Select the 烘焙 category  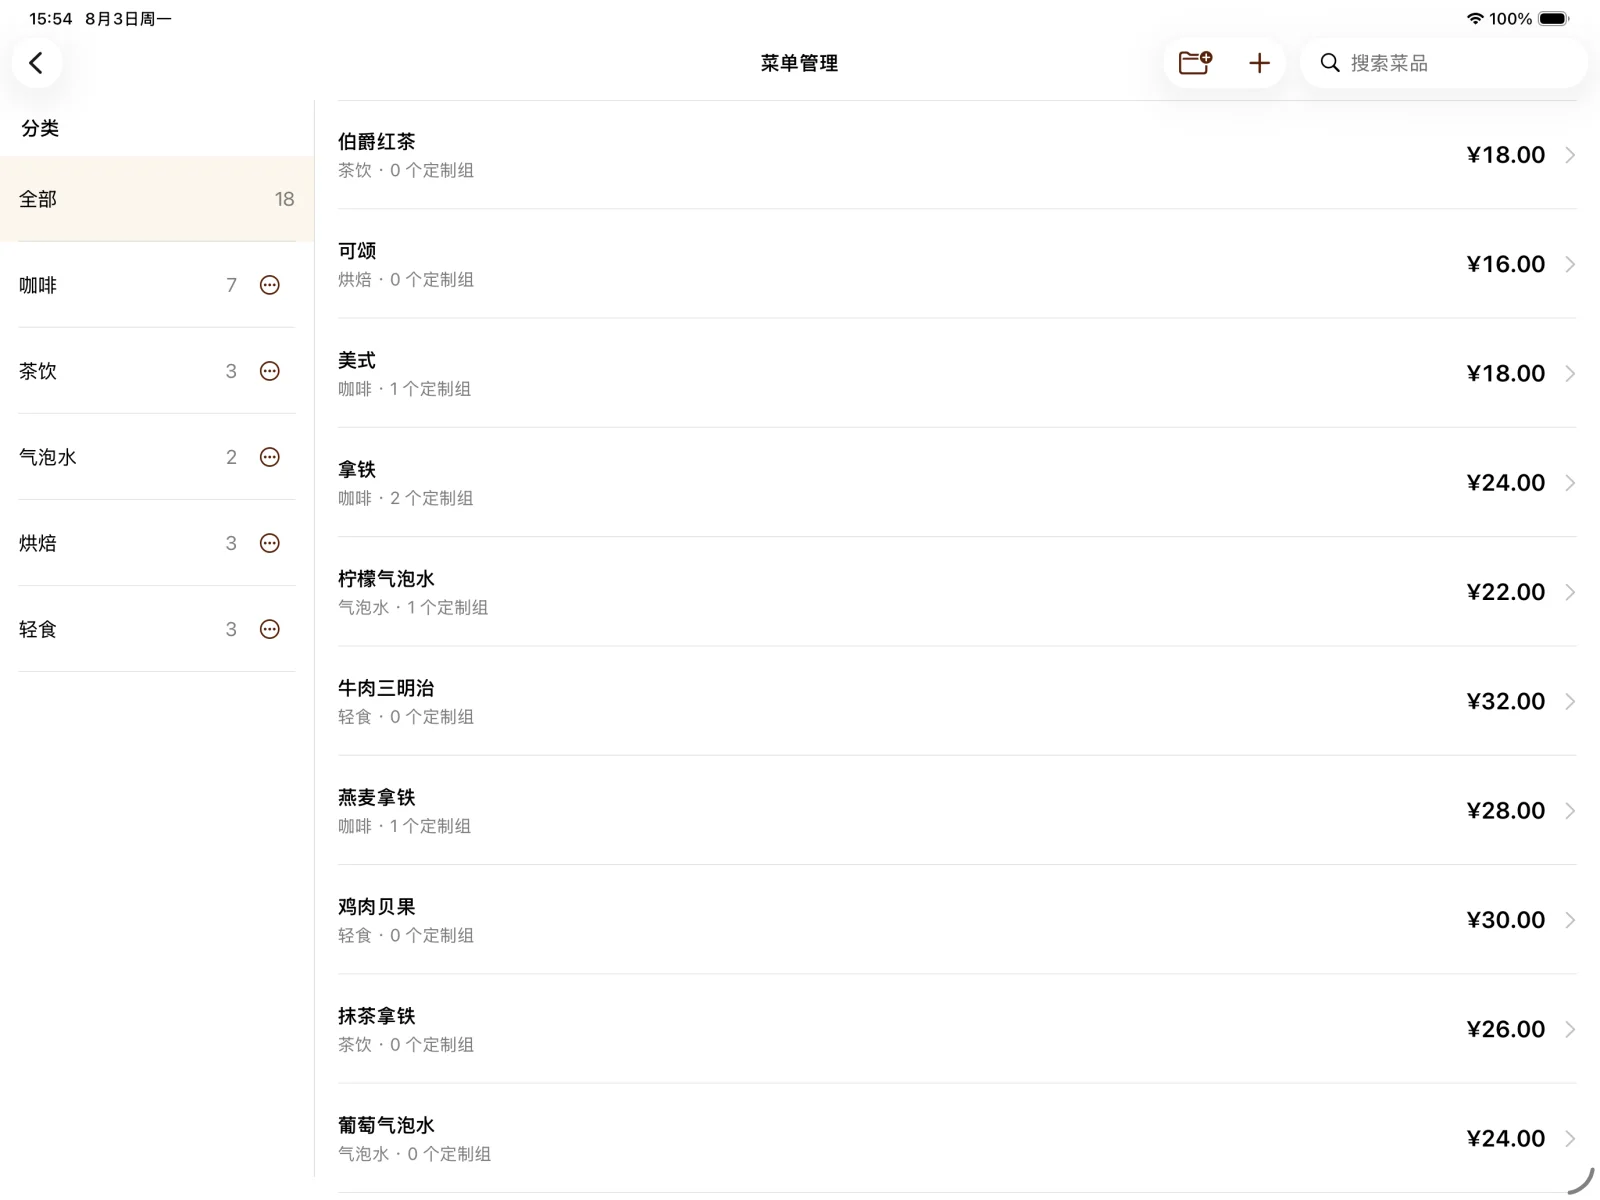coord(157,543)
